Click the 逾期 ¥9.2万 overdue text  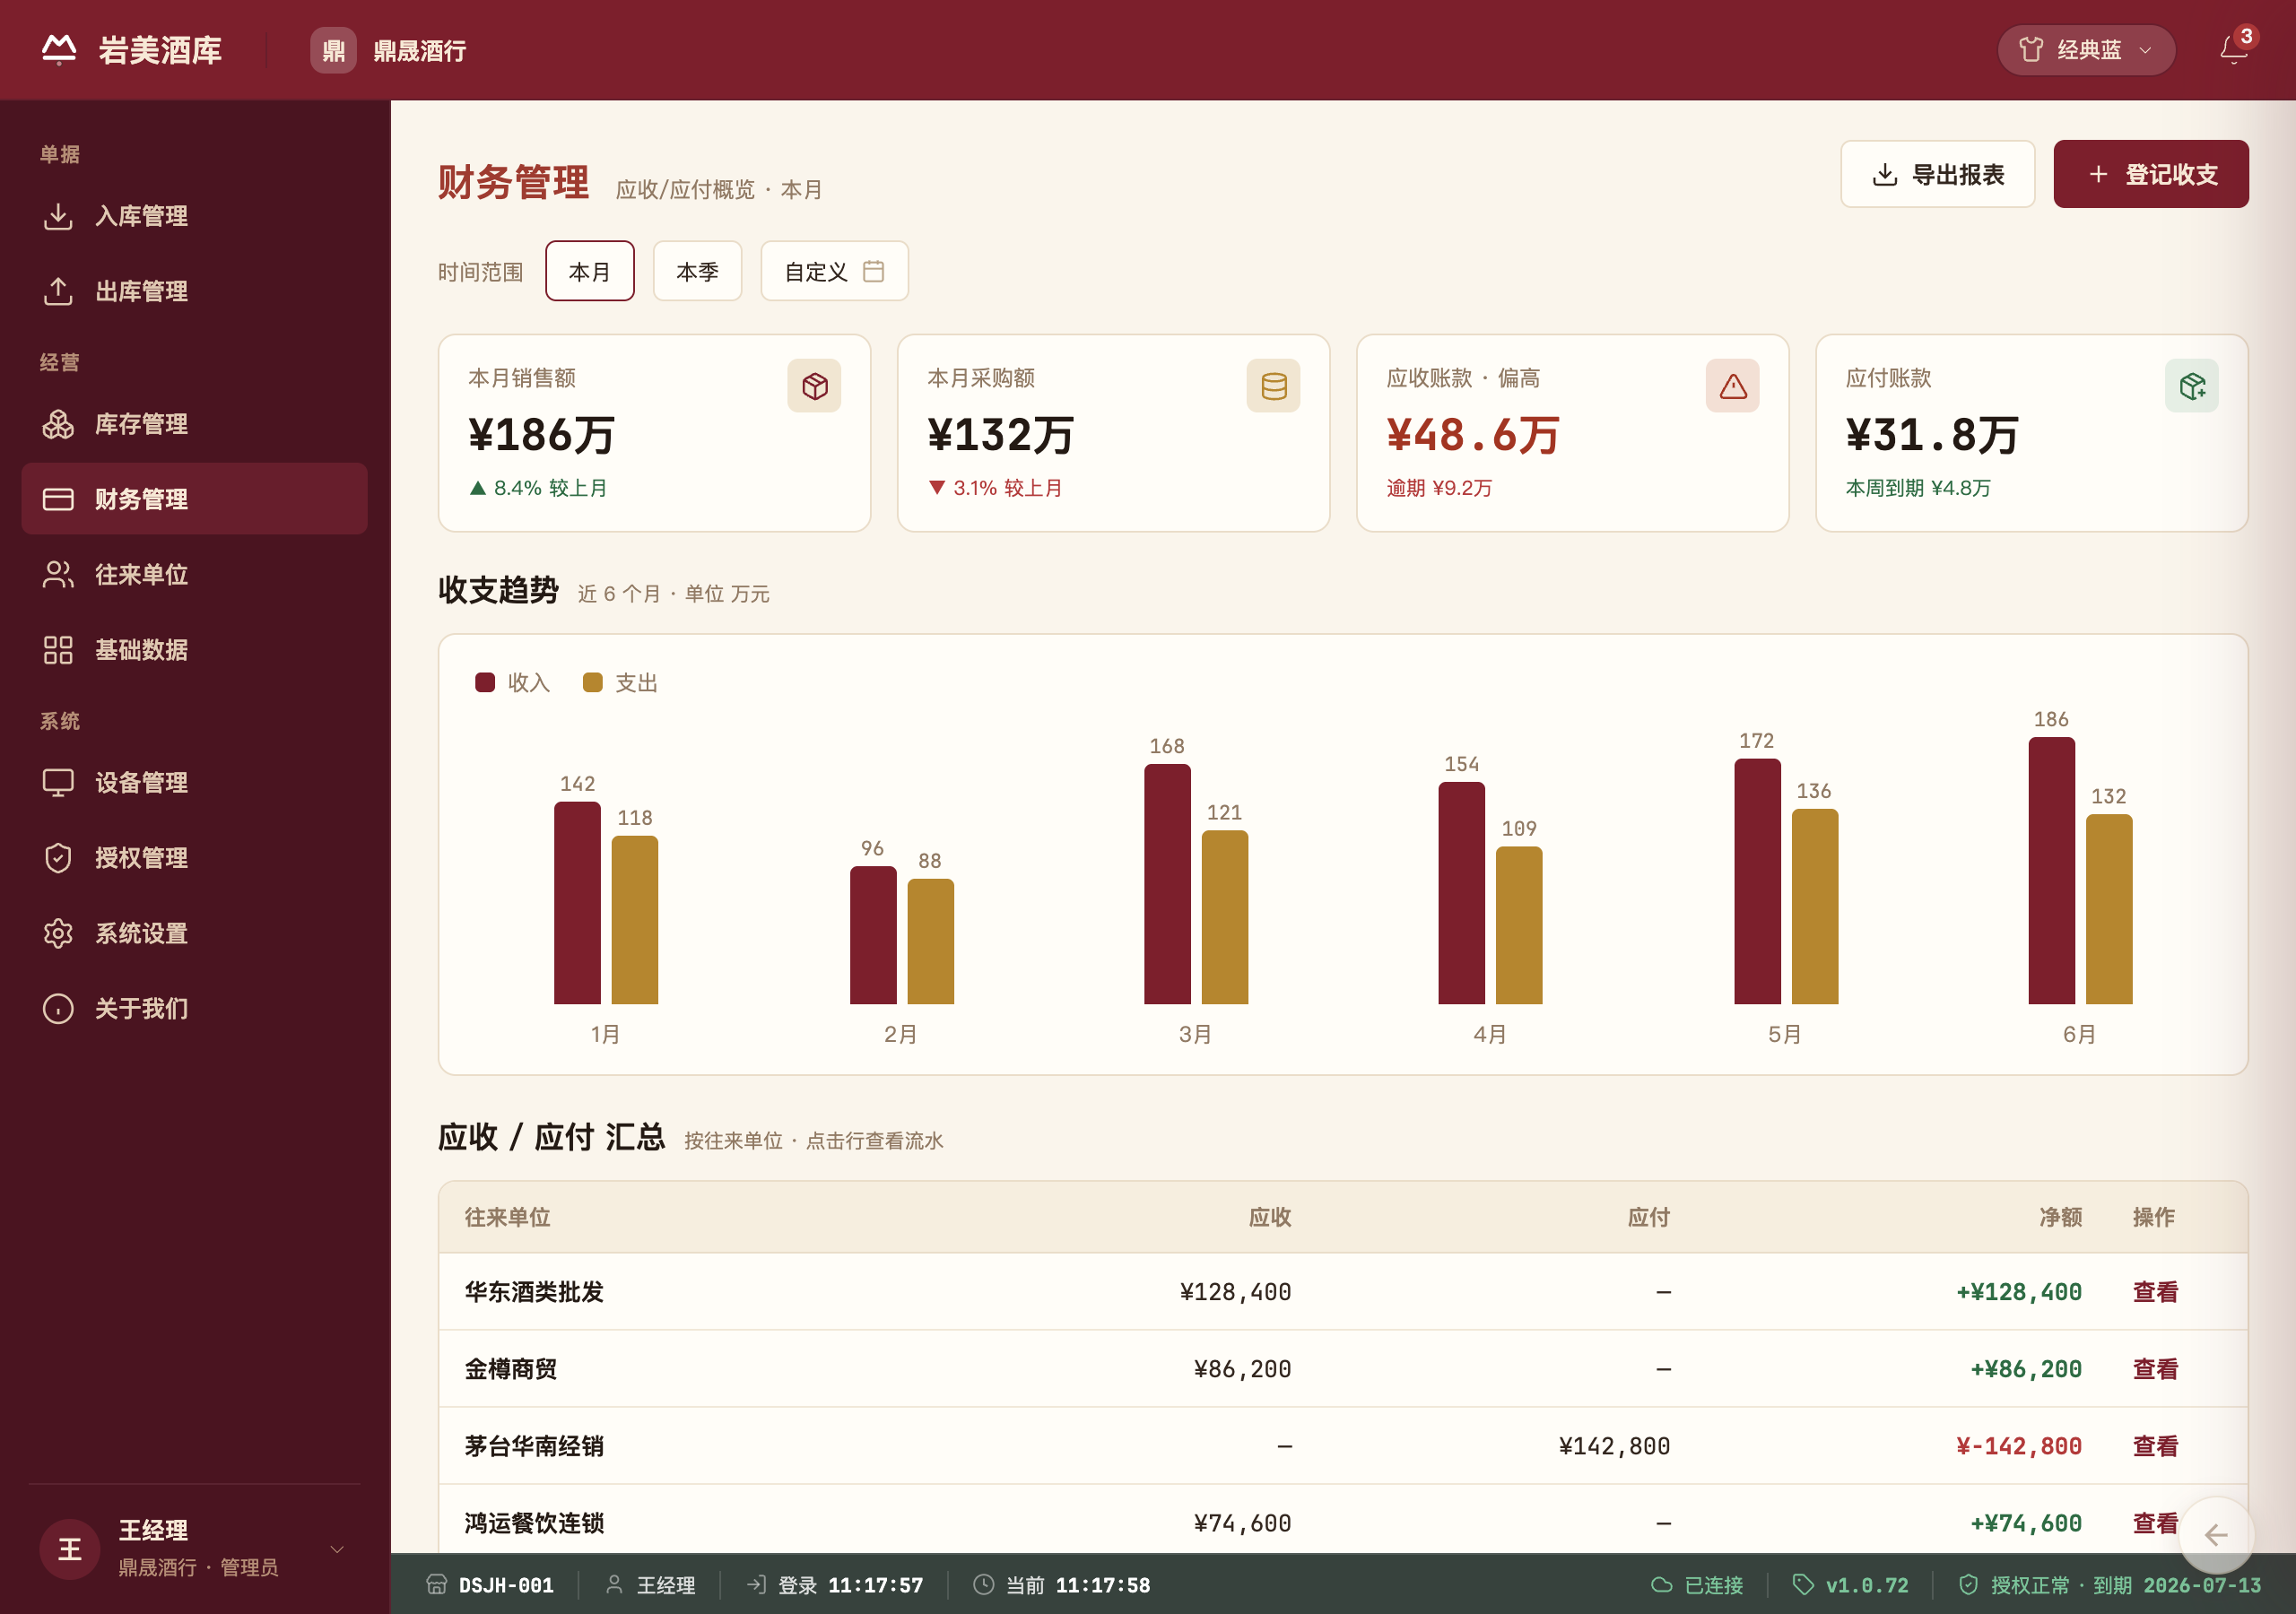tap(1439, 488)
